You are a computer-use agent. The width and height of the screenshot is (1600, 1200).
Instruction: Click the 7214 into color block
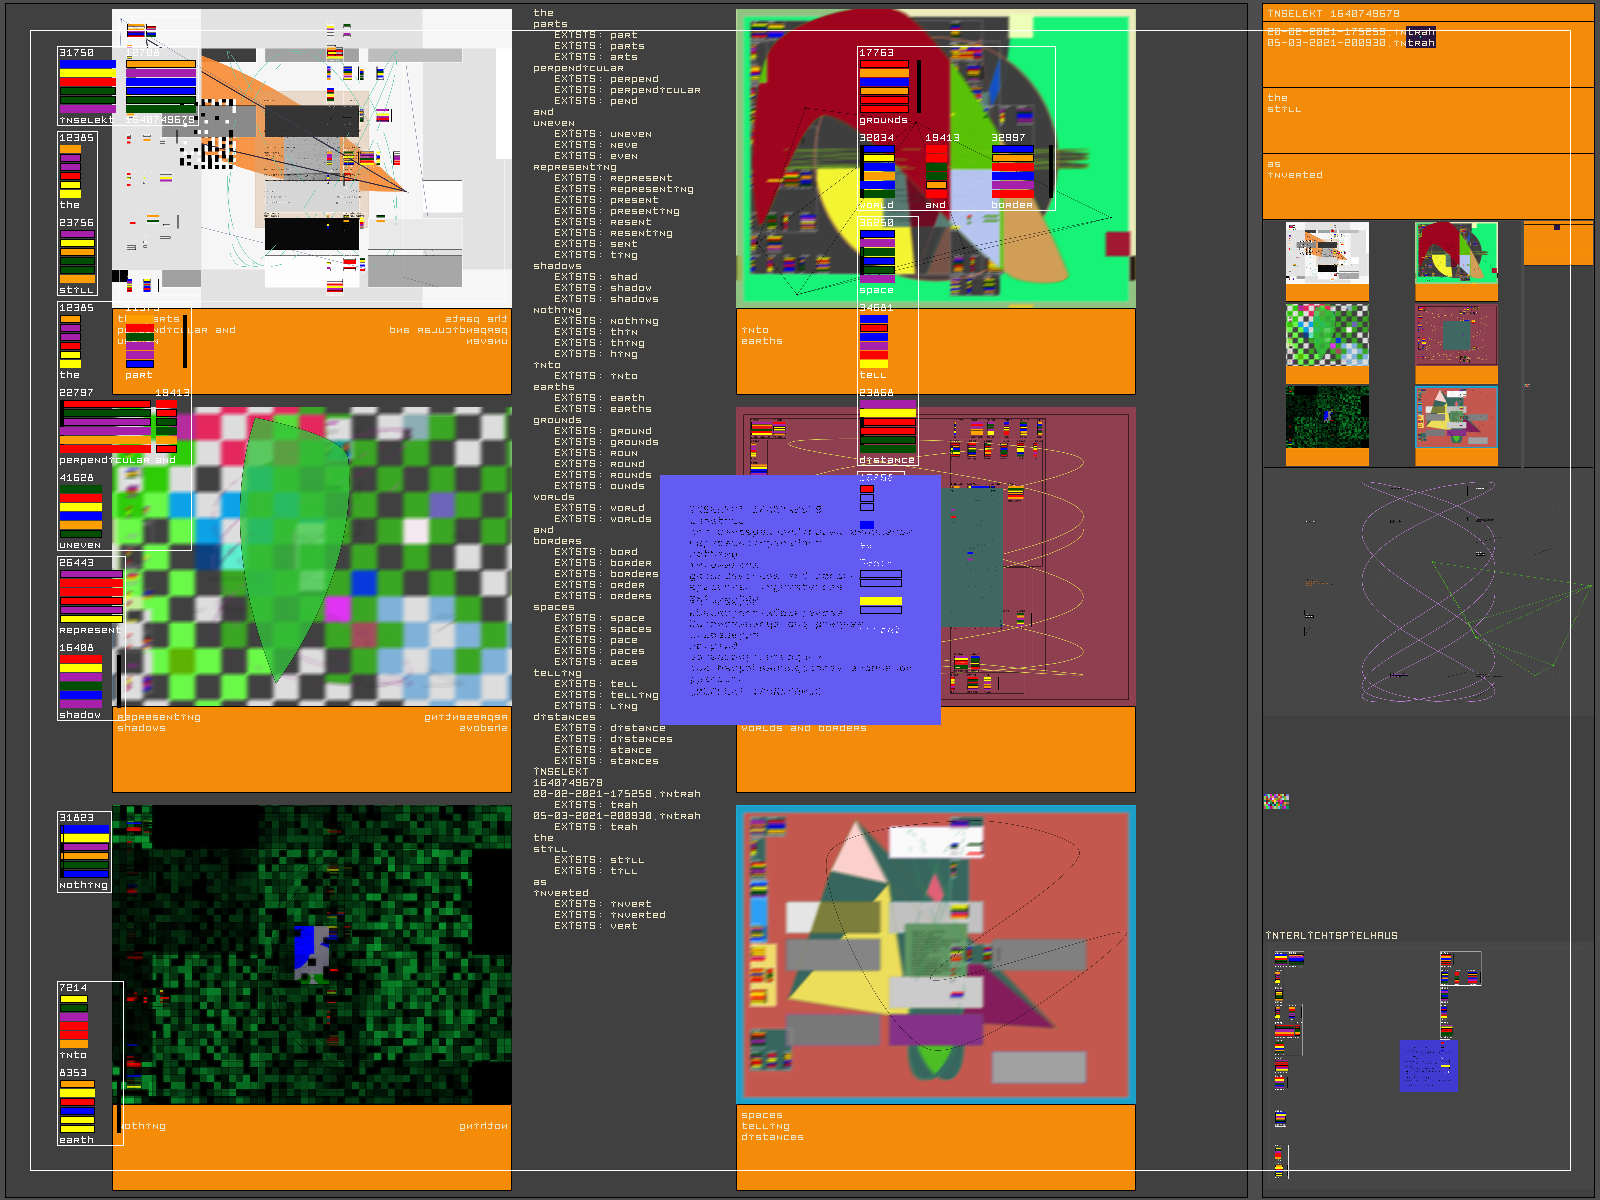(x=73, y=1021)
